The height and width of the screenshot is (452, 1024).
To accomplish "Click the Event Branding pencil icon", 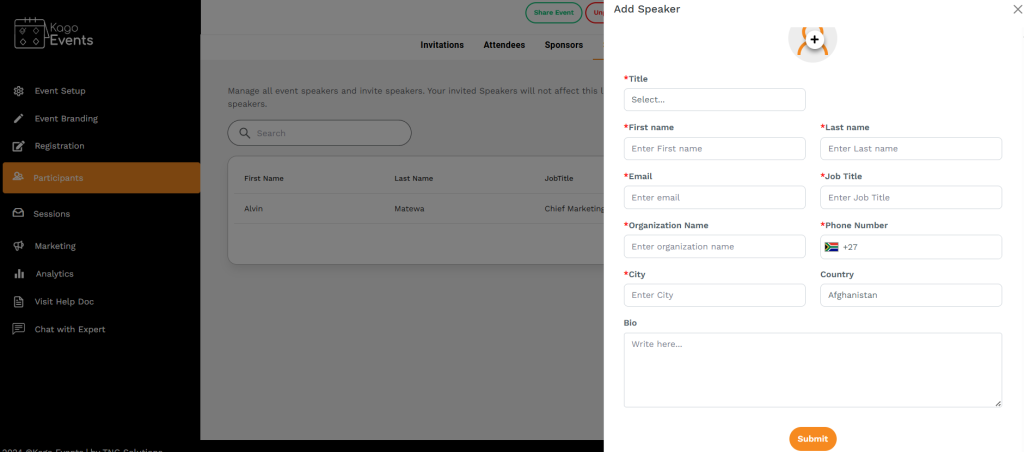I will click(19, 118).
